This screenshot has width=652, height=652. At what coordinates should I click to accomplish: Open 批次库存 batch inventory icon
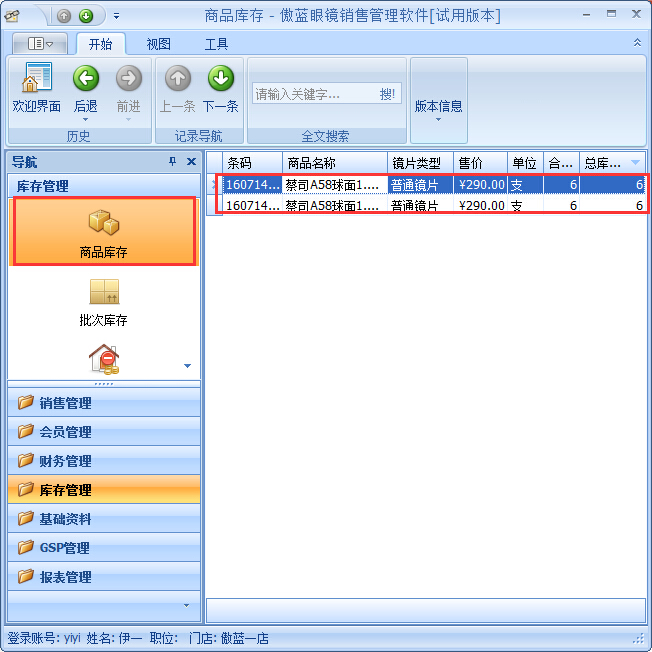(x=104, y=302)
